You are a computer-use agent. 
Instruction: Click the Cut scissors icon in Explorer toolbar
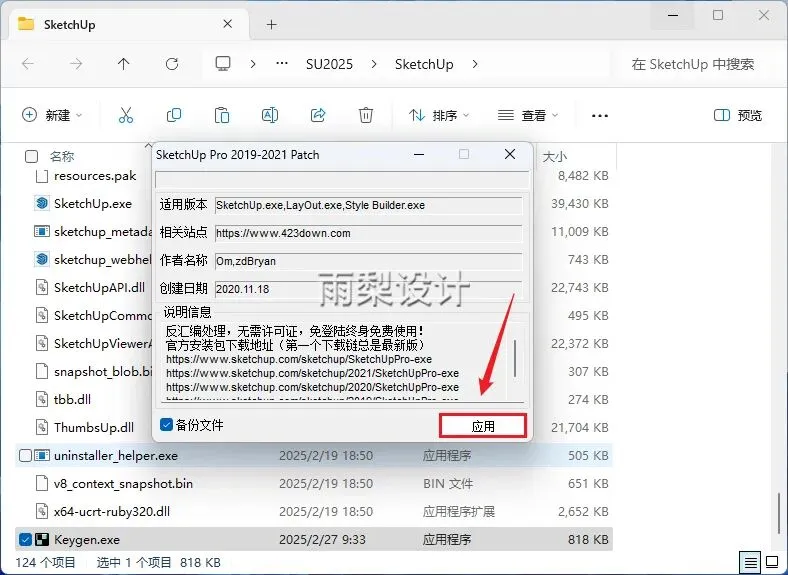click(x=126, y=115)
